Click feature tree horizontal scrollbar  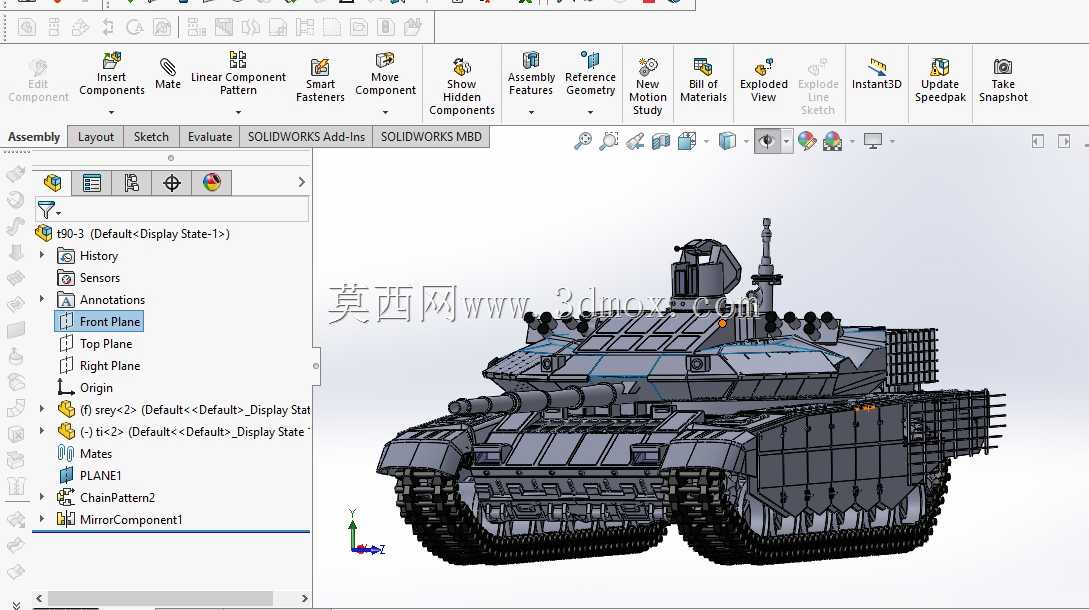tap(160, 598)
